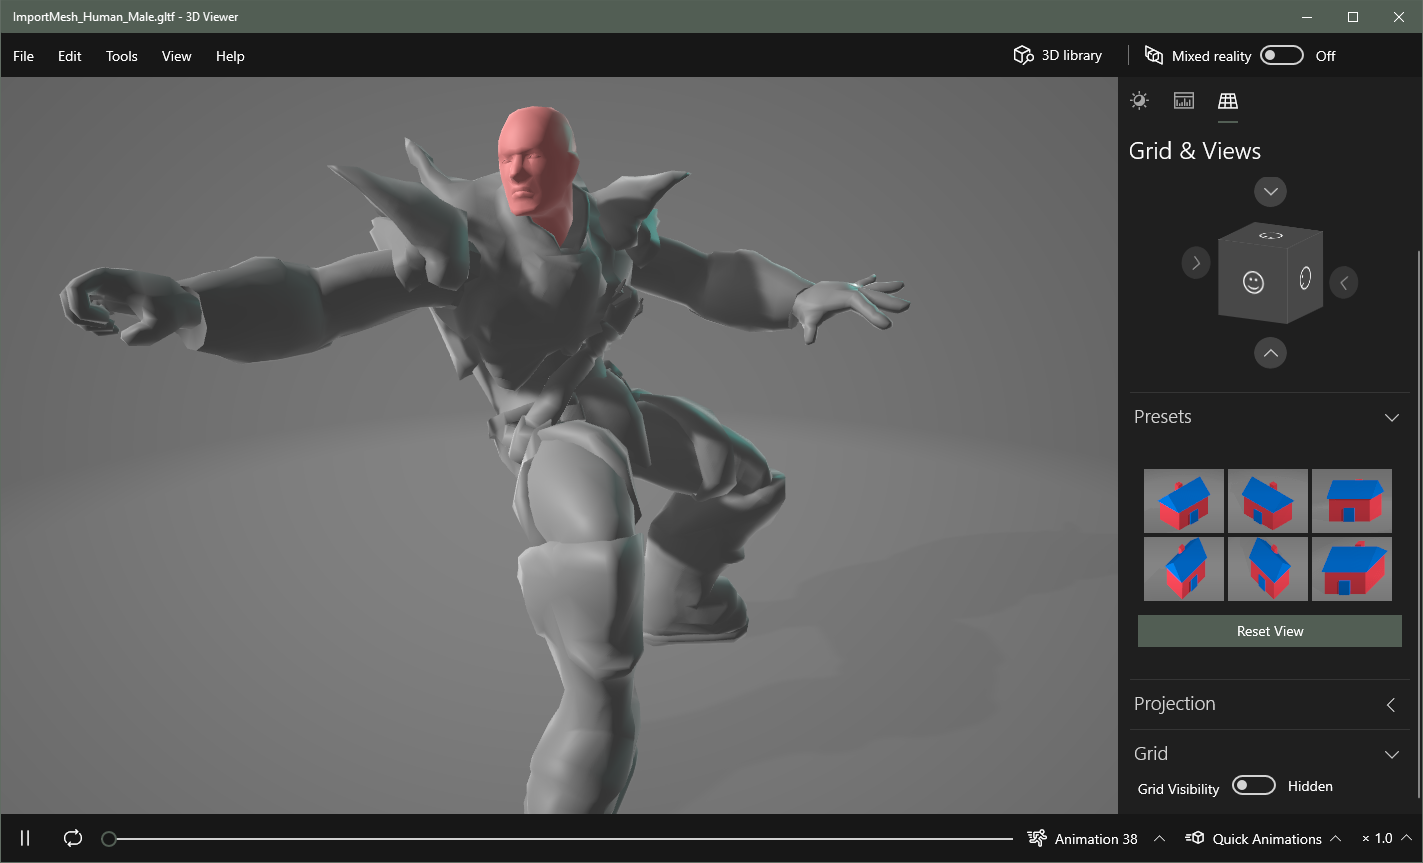Select the bottom-right house view preset
The height and width of the screenshot is (863, 1423).
[x=1352, y=568]
